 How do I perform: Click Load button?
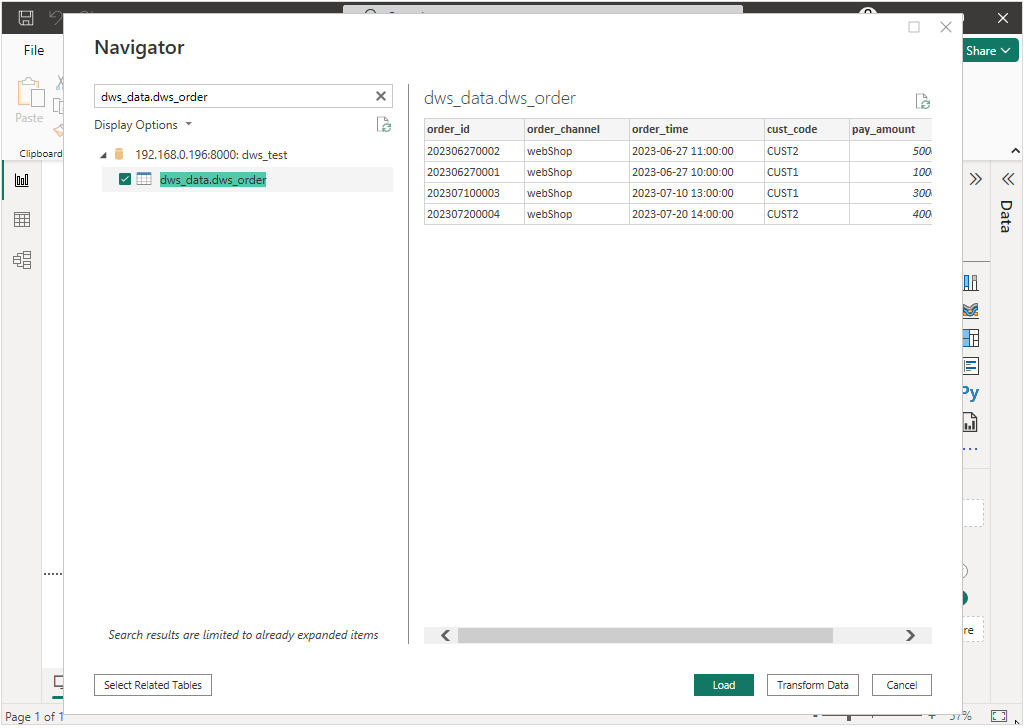(x=724, y=685)
